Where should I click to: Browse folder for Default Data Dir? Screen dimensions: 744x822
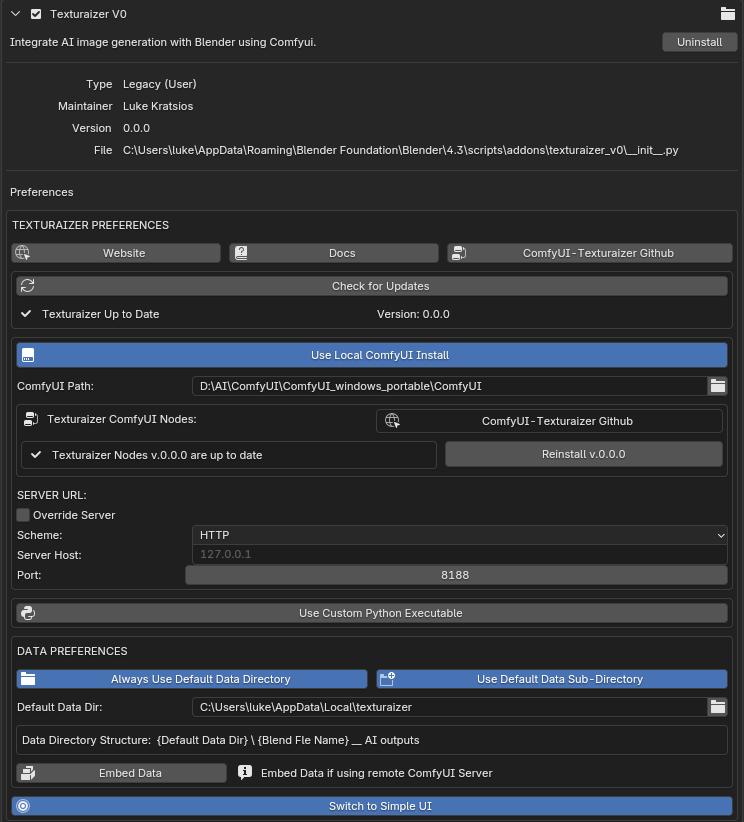[718, 707]
